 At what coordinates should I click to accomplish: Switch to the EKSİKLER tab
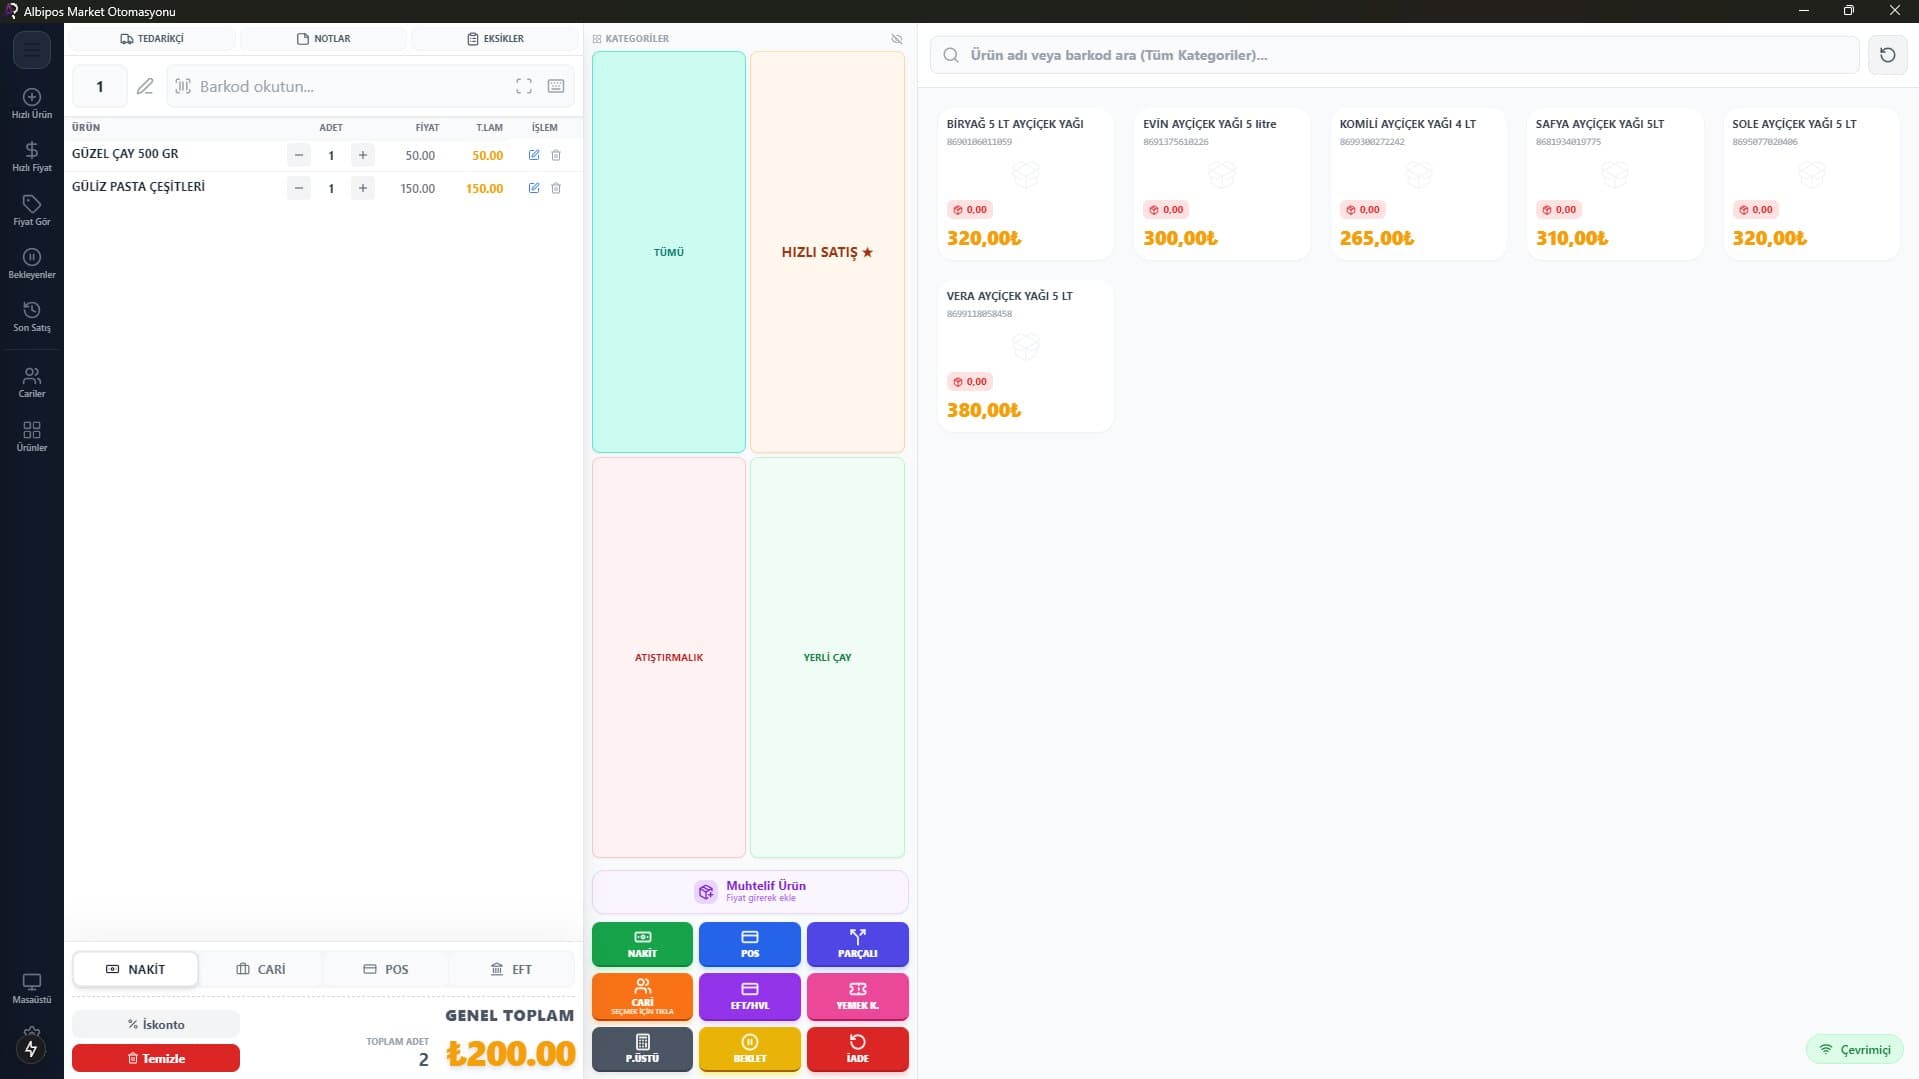coord(495,39)
